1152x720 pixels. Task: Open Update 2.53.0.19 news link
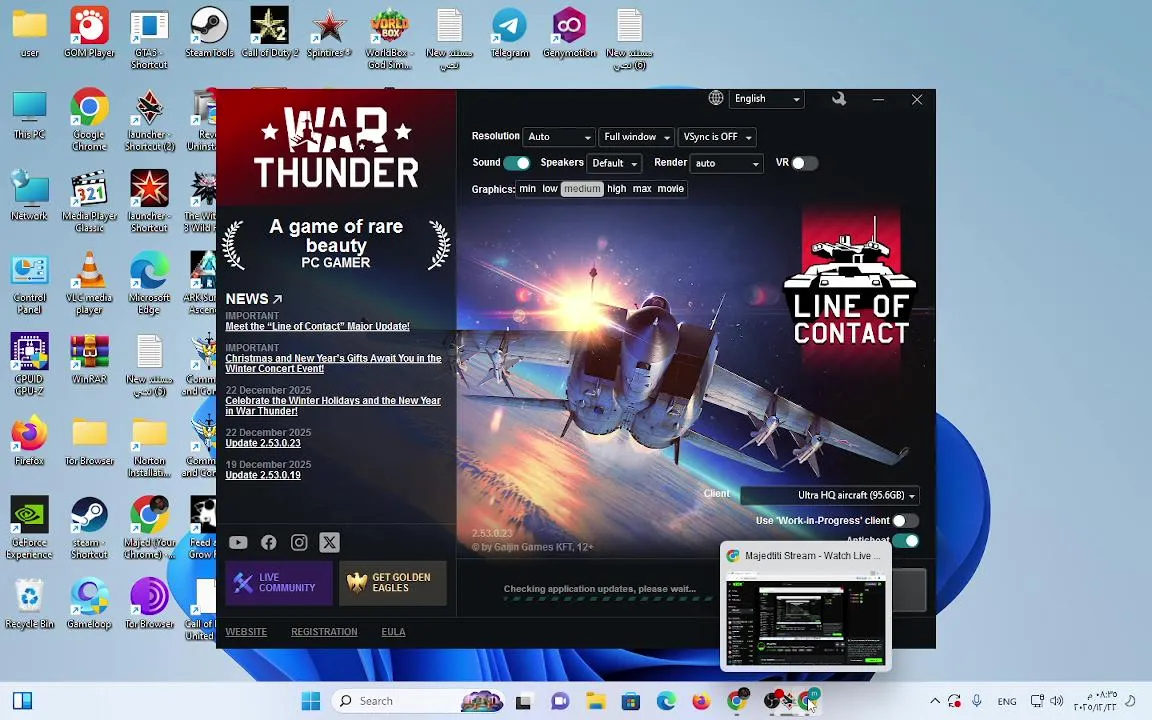pyautogui.click(x=262, y=475)
